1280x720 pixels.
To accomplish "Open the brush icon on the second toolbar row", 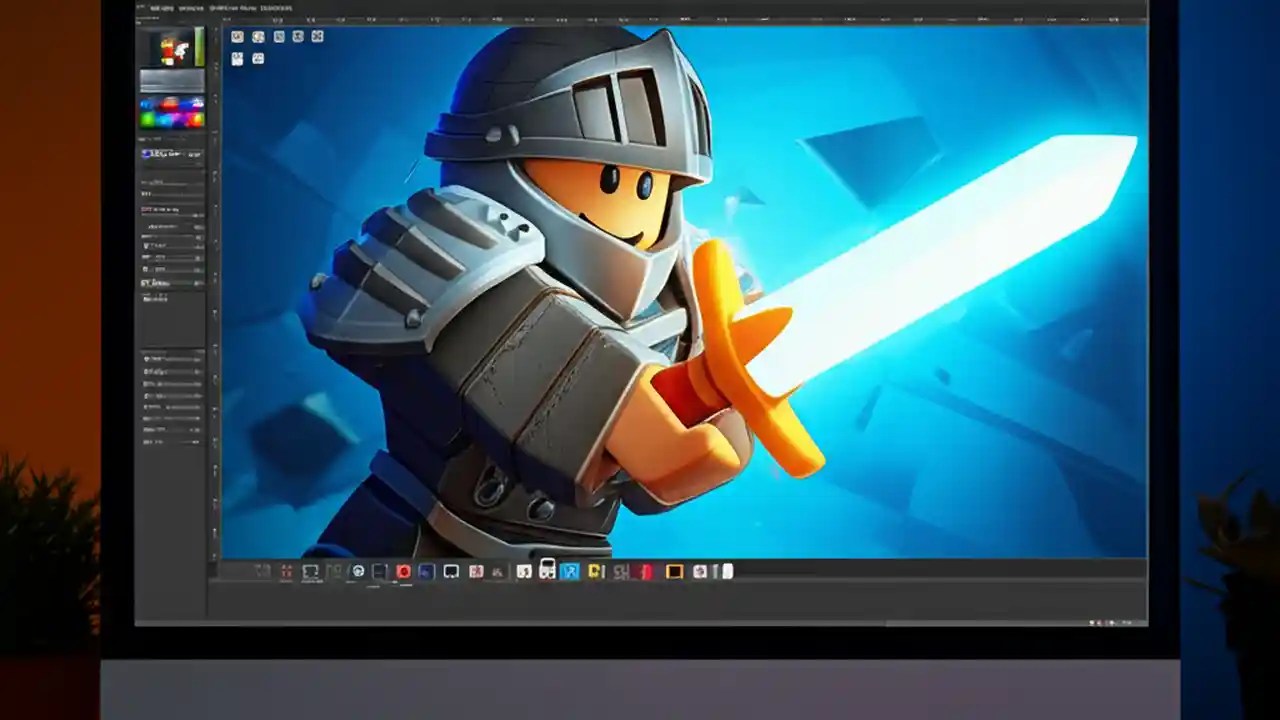I will point(258,58).
